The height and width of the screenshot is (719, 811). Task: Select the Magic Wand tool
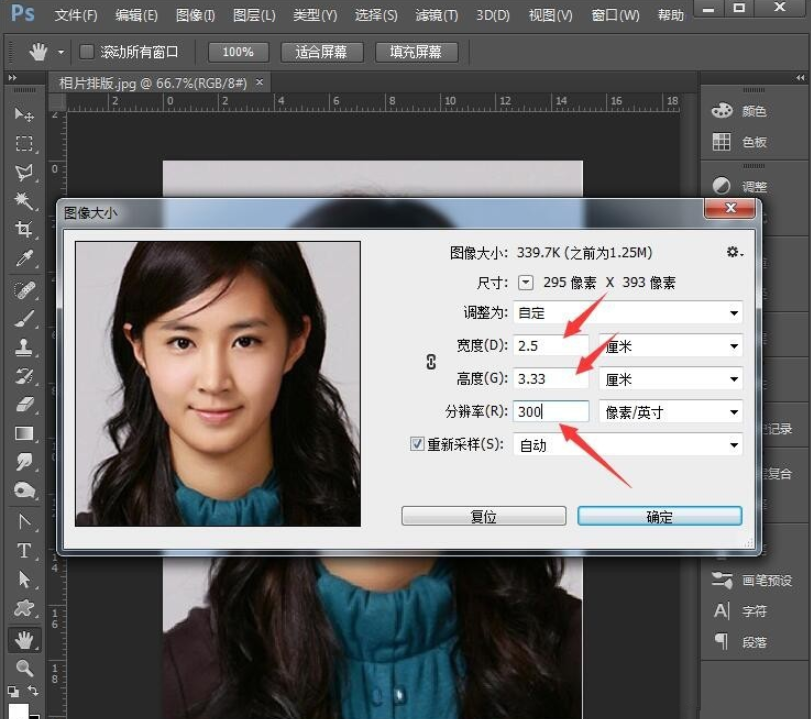click(24, 200)
